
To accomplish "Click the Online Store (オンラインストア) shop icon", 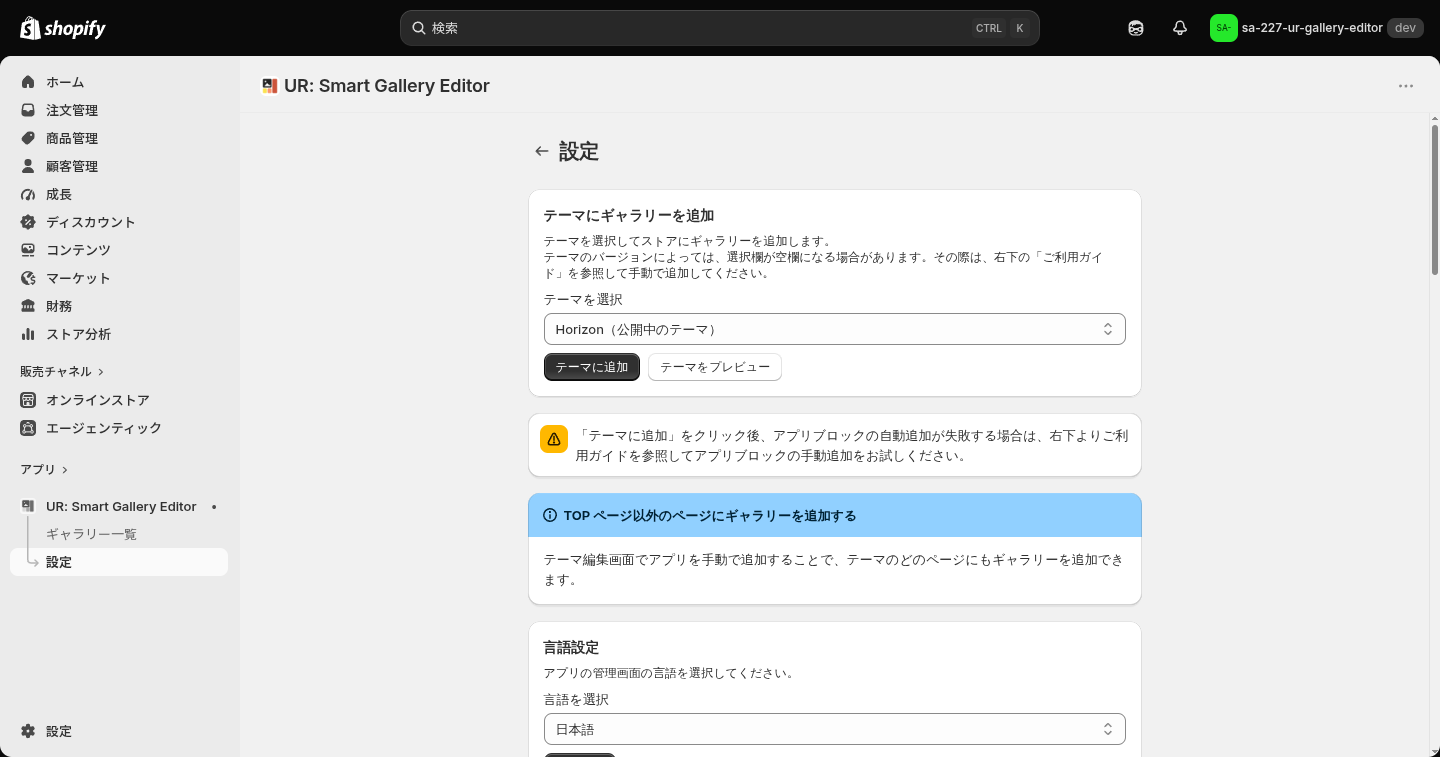I will coord(28,400).
